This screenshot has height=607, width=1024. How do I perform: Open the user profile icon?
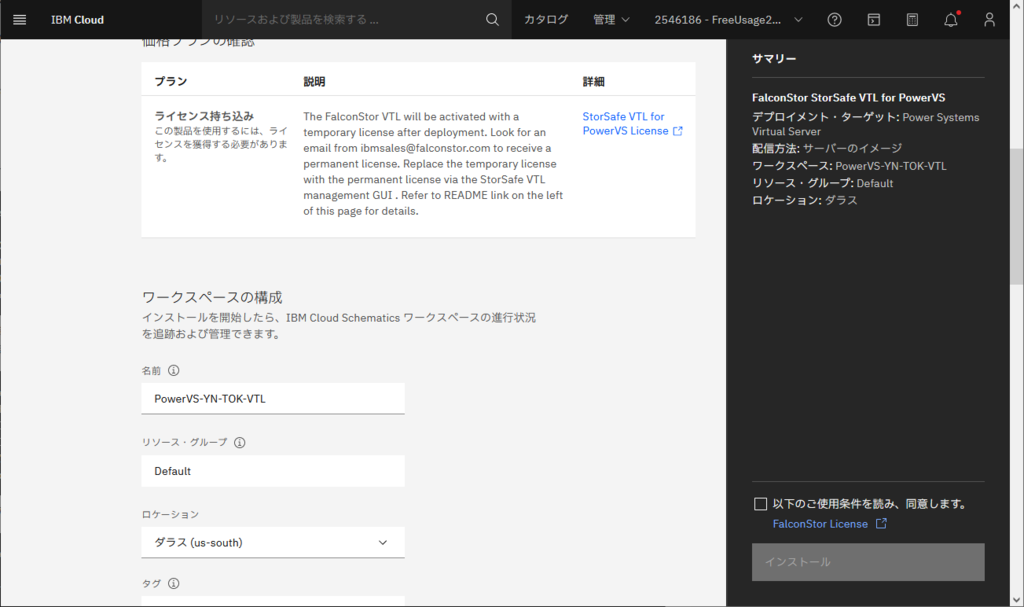tap(989, 20)
